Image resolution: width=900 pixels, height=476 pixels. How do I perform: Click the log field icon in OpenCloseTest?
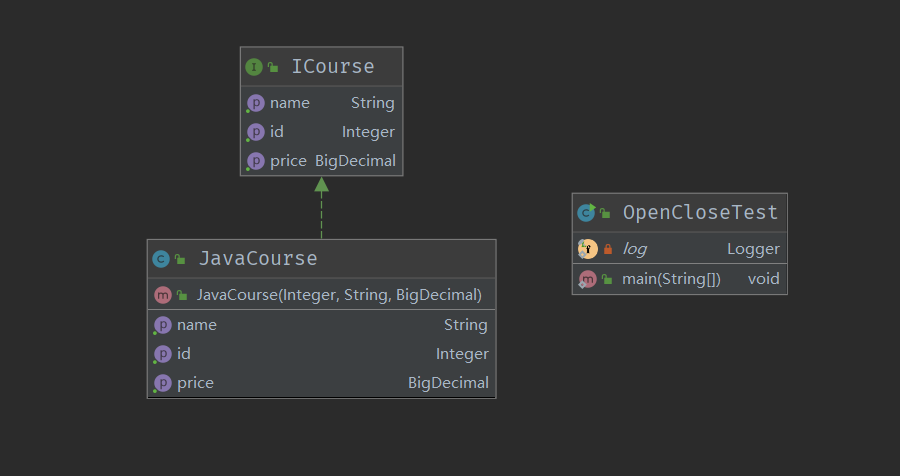[x=587, y=249]
